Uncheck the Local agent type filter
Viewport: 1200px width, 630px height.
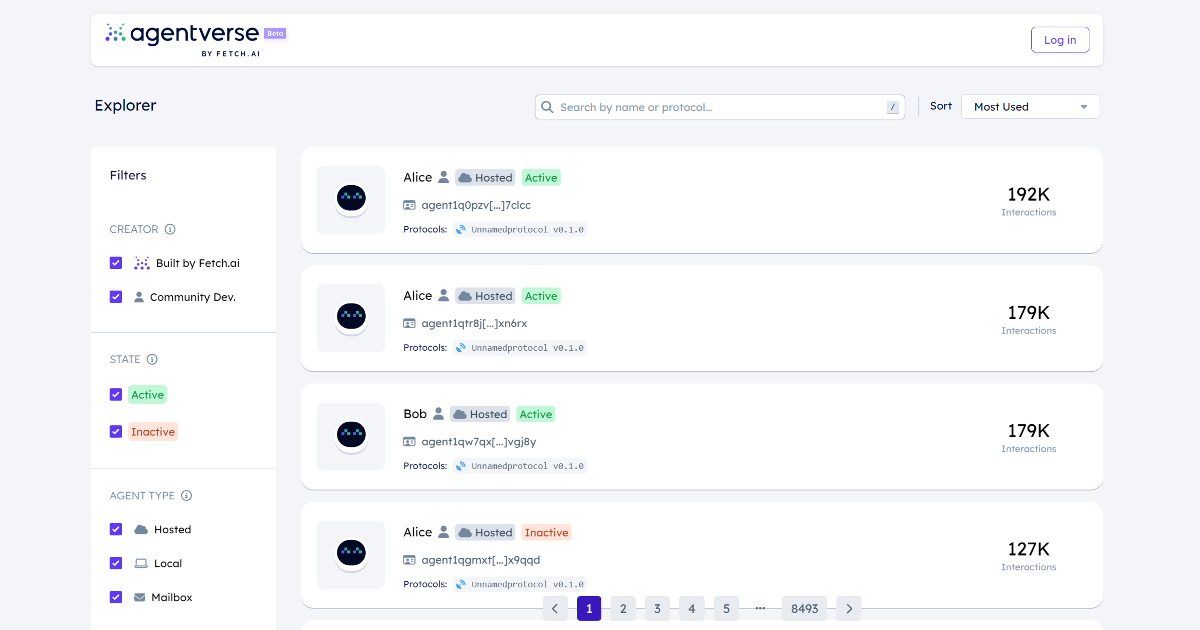116,563
